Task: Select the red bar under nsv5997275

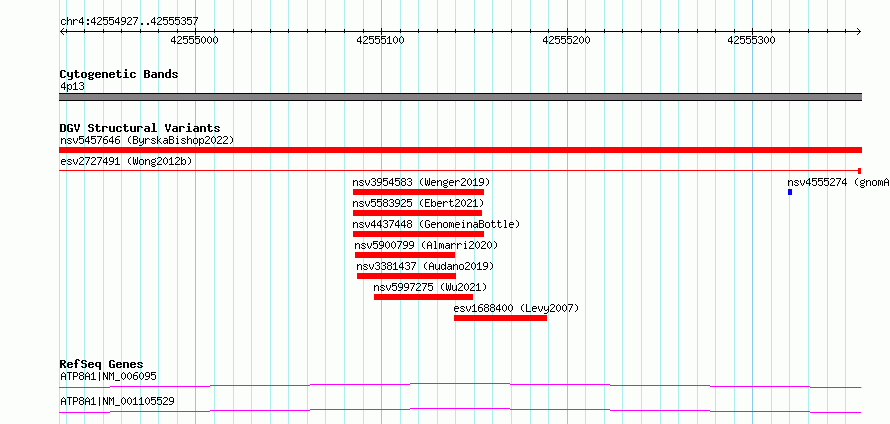Action: (x=423, y=297)
